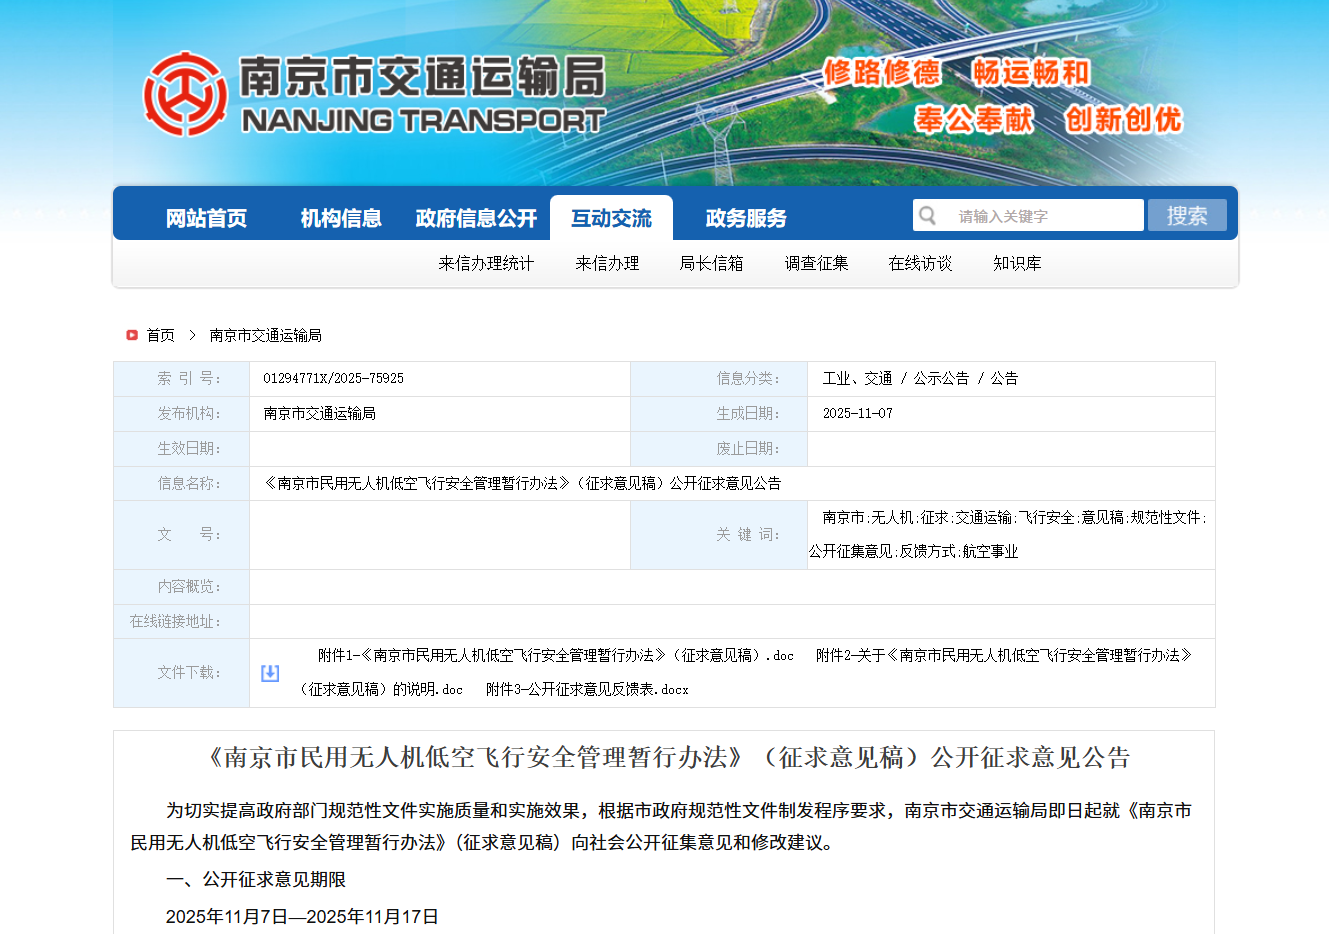Screen dimensions: 1329x934
Task: Open 调查征集 submenu item
Action: [816, 263]
